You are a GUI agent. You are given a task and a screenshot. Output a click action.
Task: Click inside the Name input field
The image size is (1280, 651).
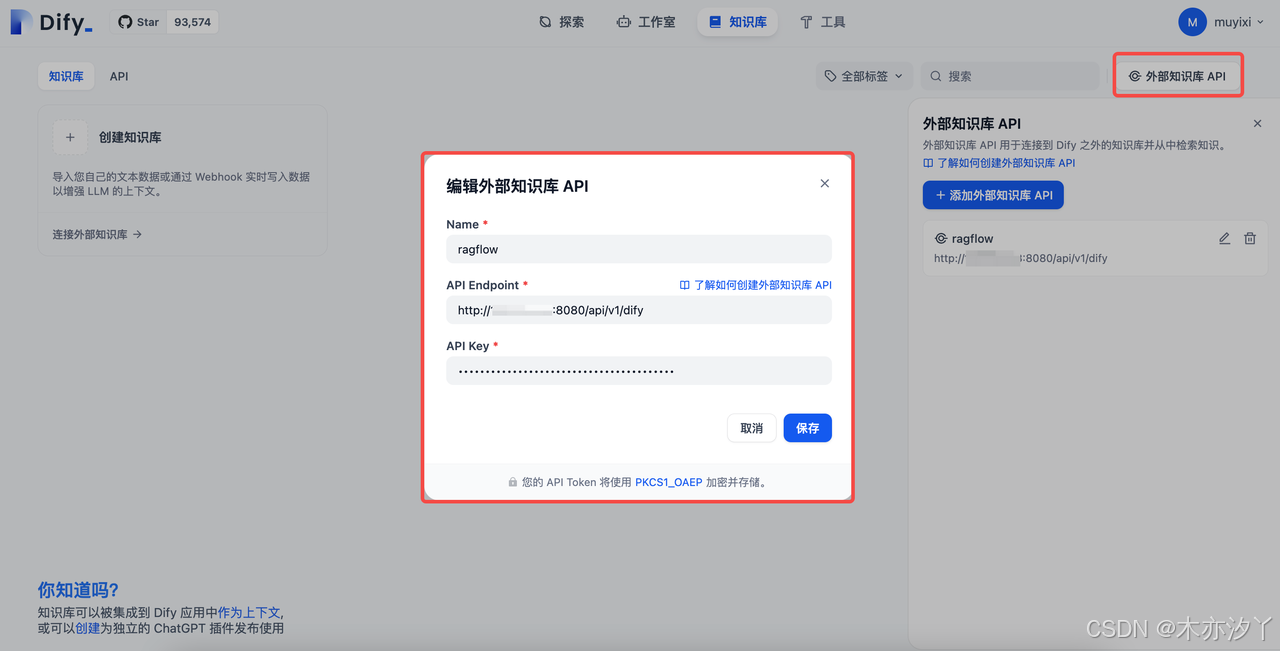639,248
